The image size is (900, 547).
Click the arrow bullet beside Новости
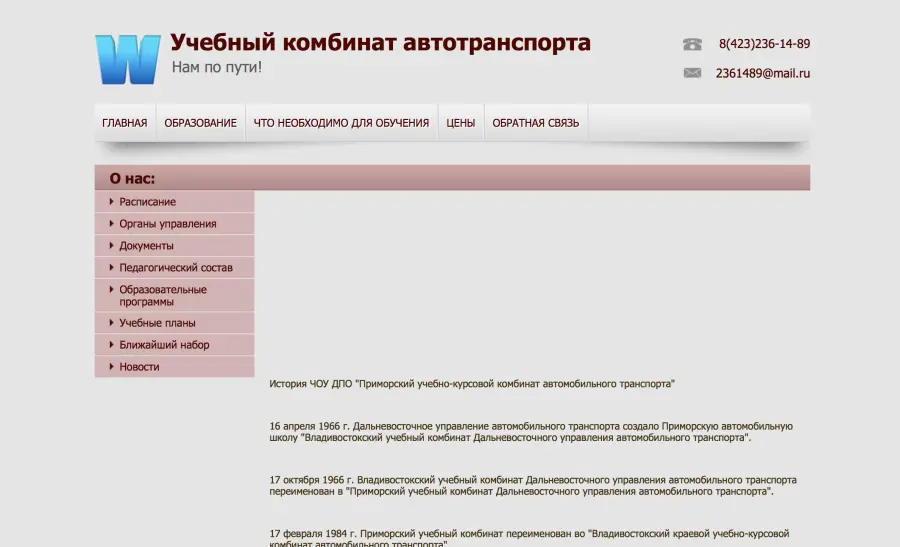point(111,367)
